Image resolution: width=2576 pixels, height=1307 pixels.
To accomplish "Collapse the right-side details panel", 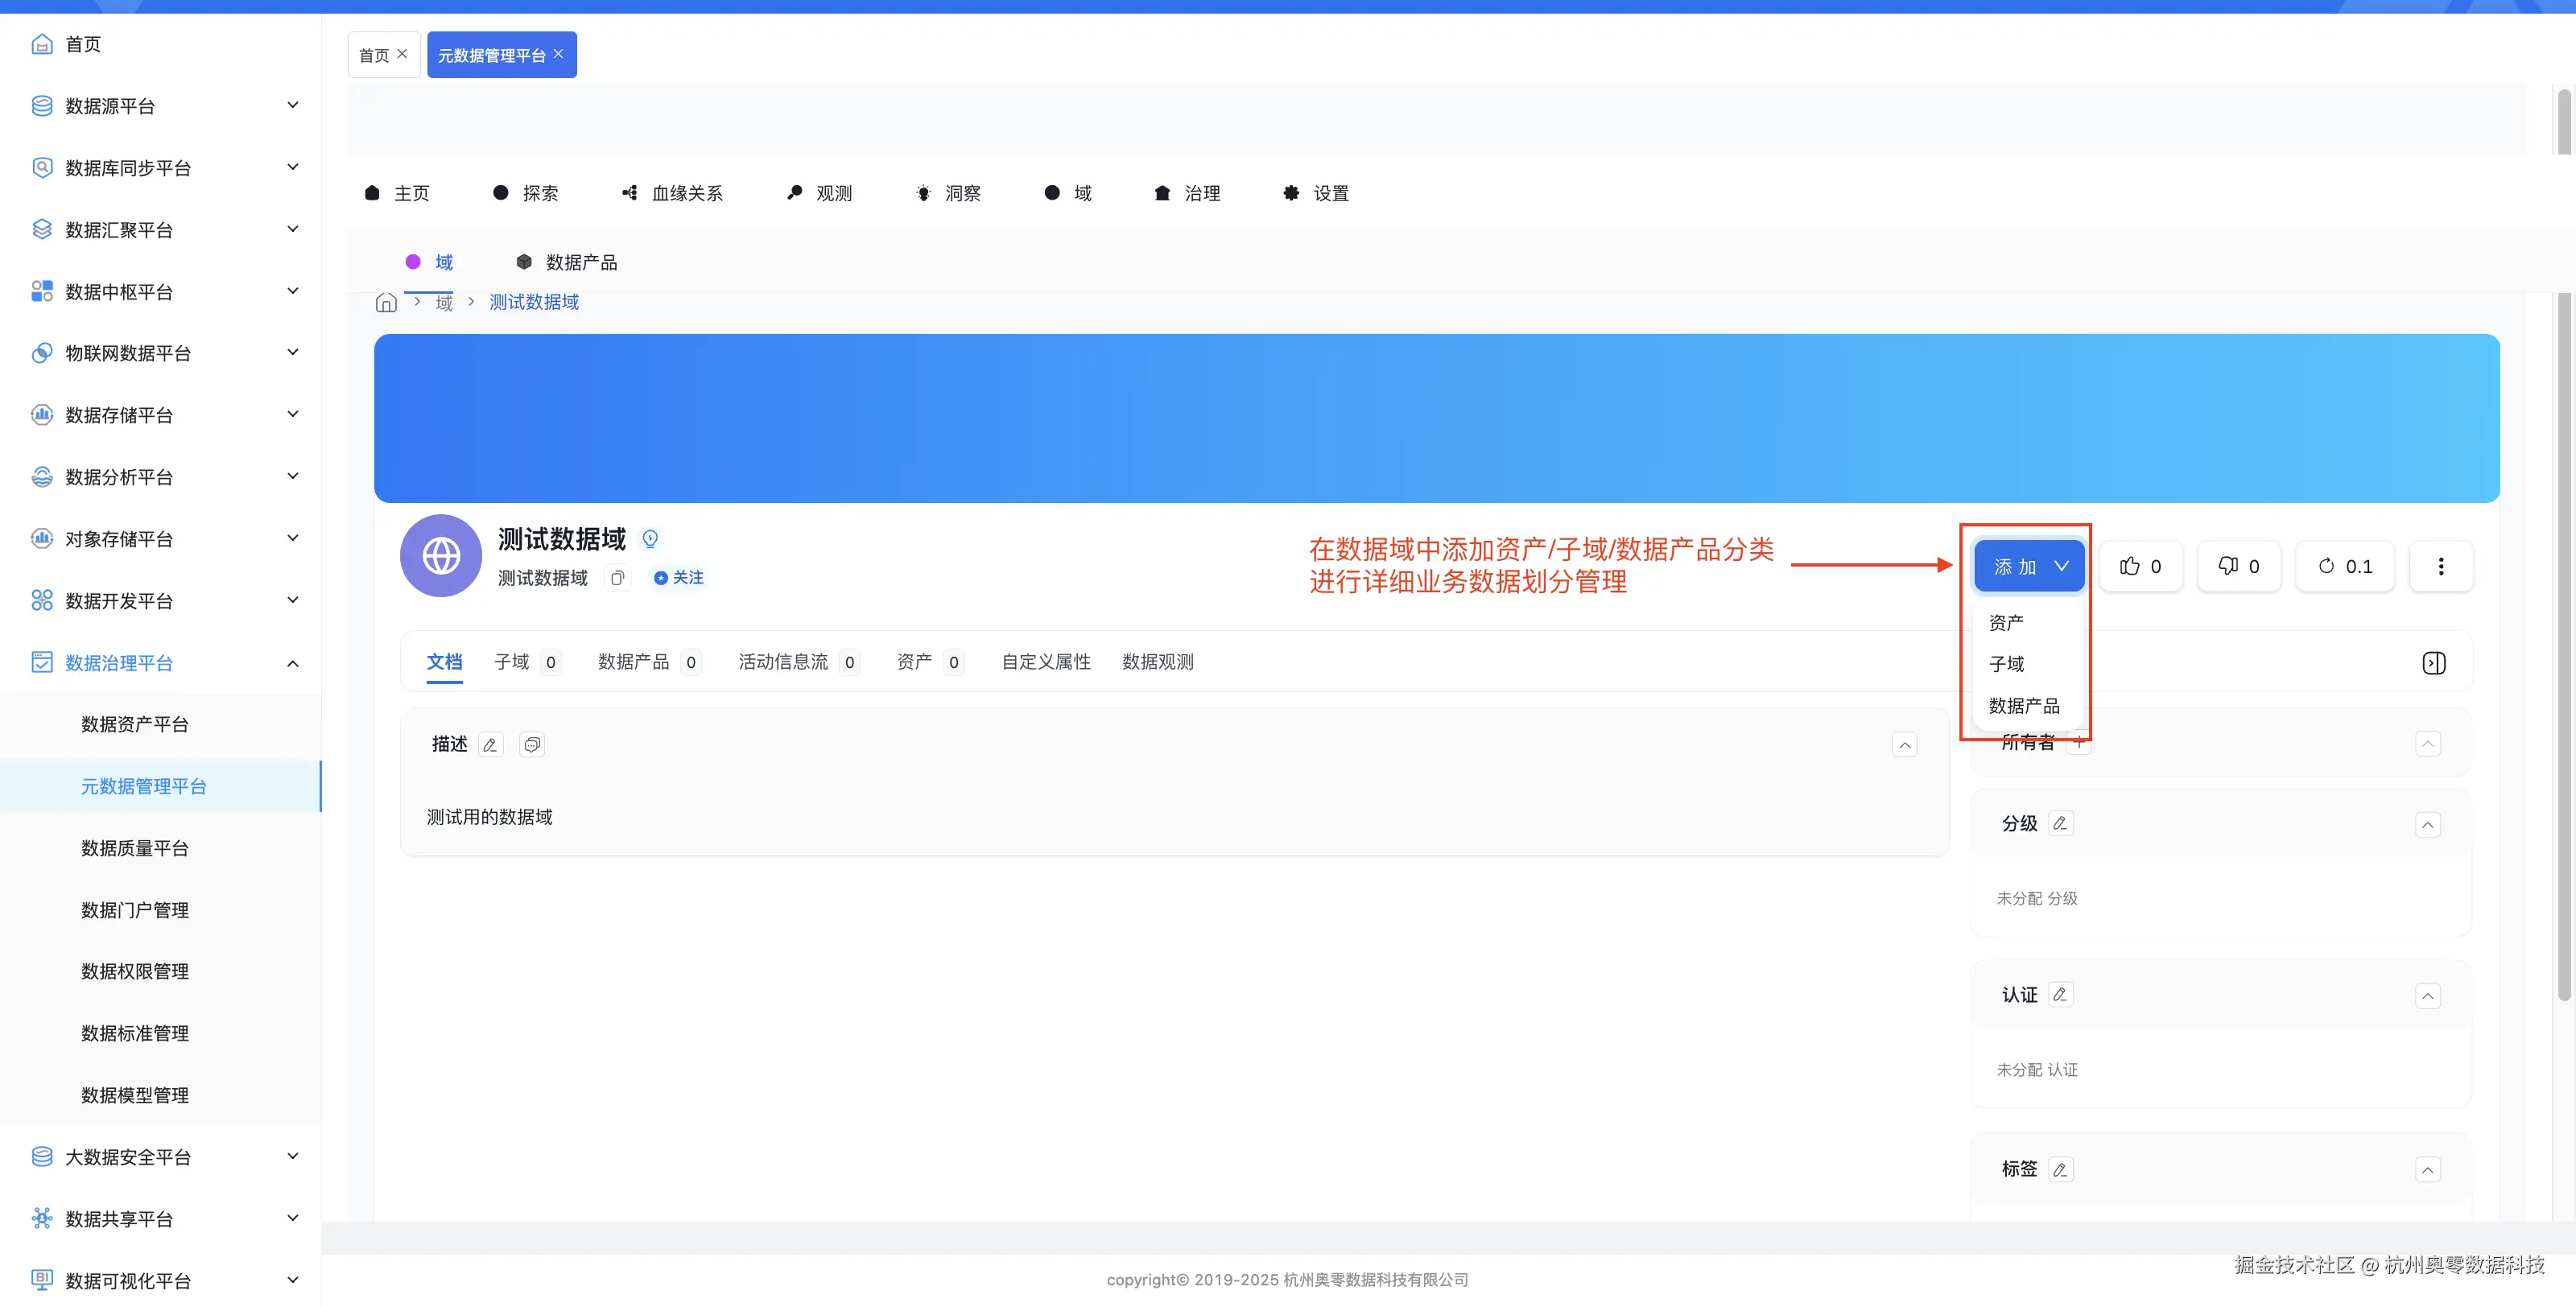I will pos(2434,662).
